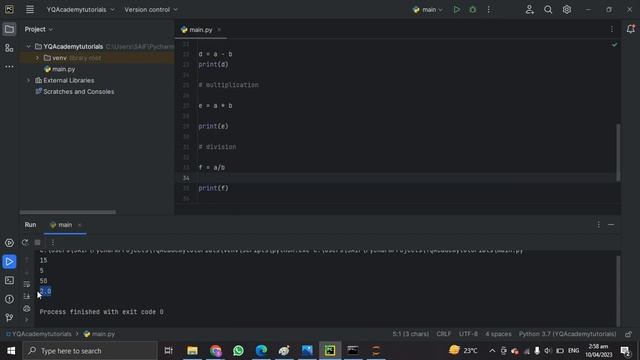The width and height of the screenshot is (640, 360).
Task: Click the project panel horizontal scrollbar
Action: click(68, 212)
